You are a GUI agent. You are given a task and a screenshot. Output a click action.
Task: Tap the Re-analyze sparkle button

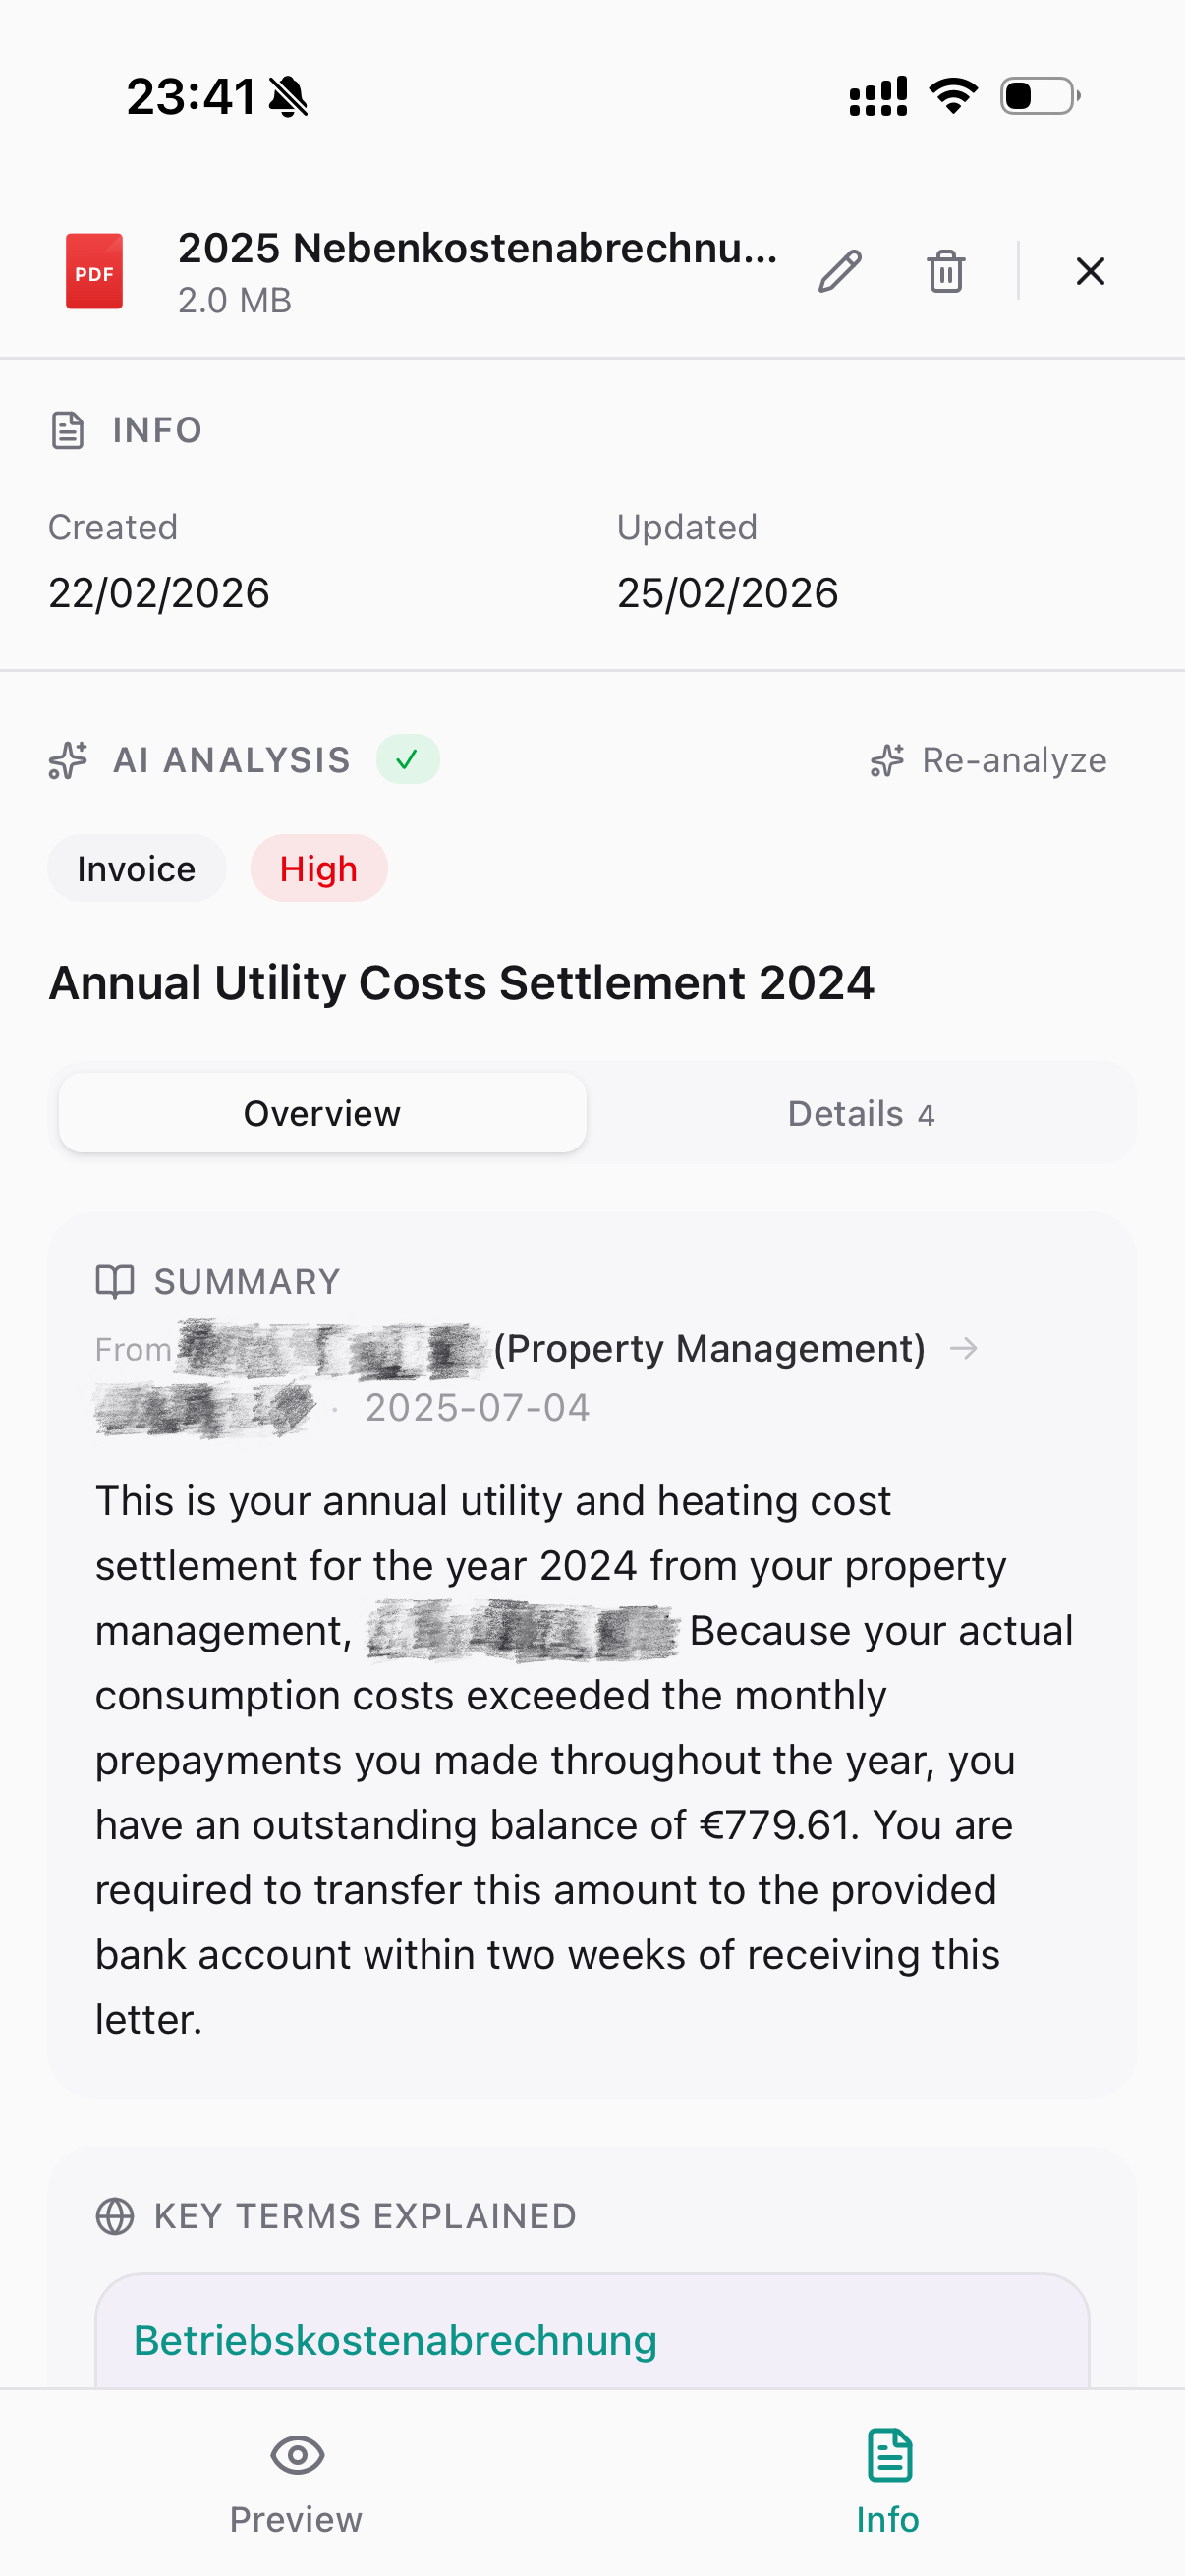coord(988,760)
